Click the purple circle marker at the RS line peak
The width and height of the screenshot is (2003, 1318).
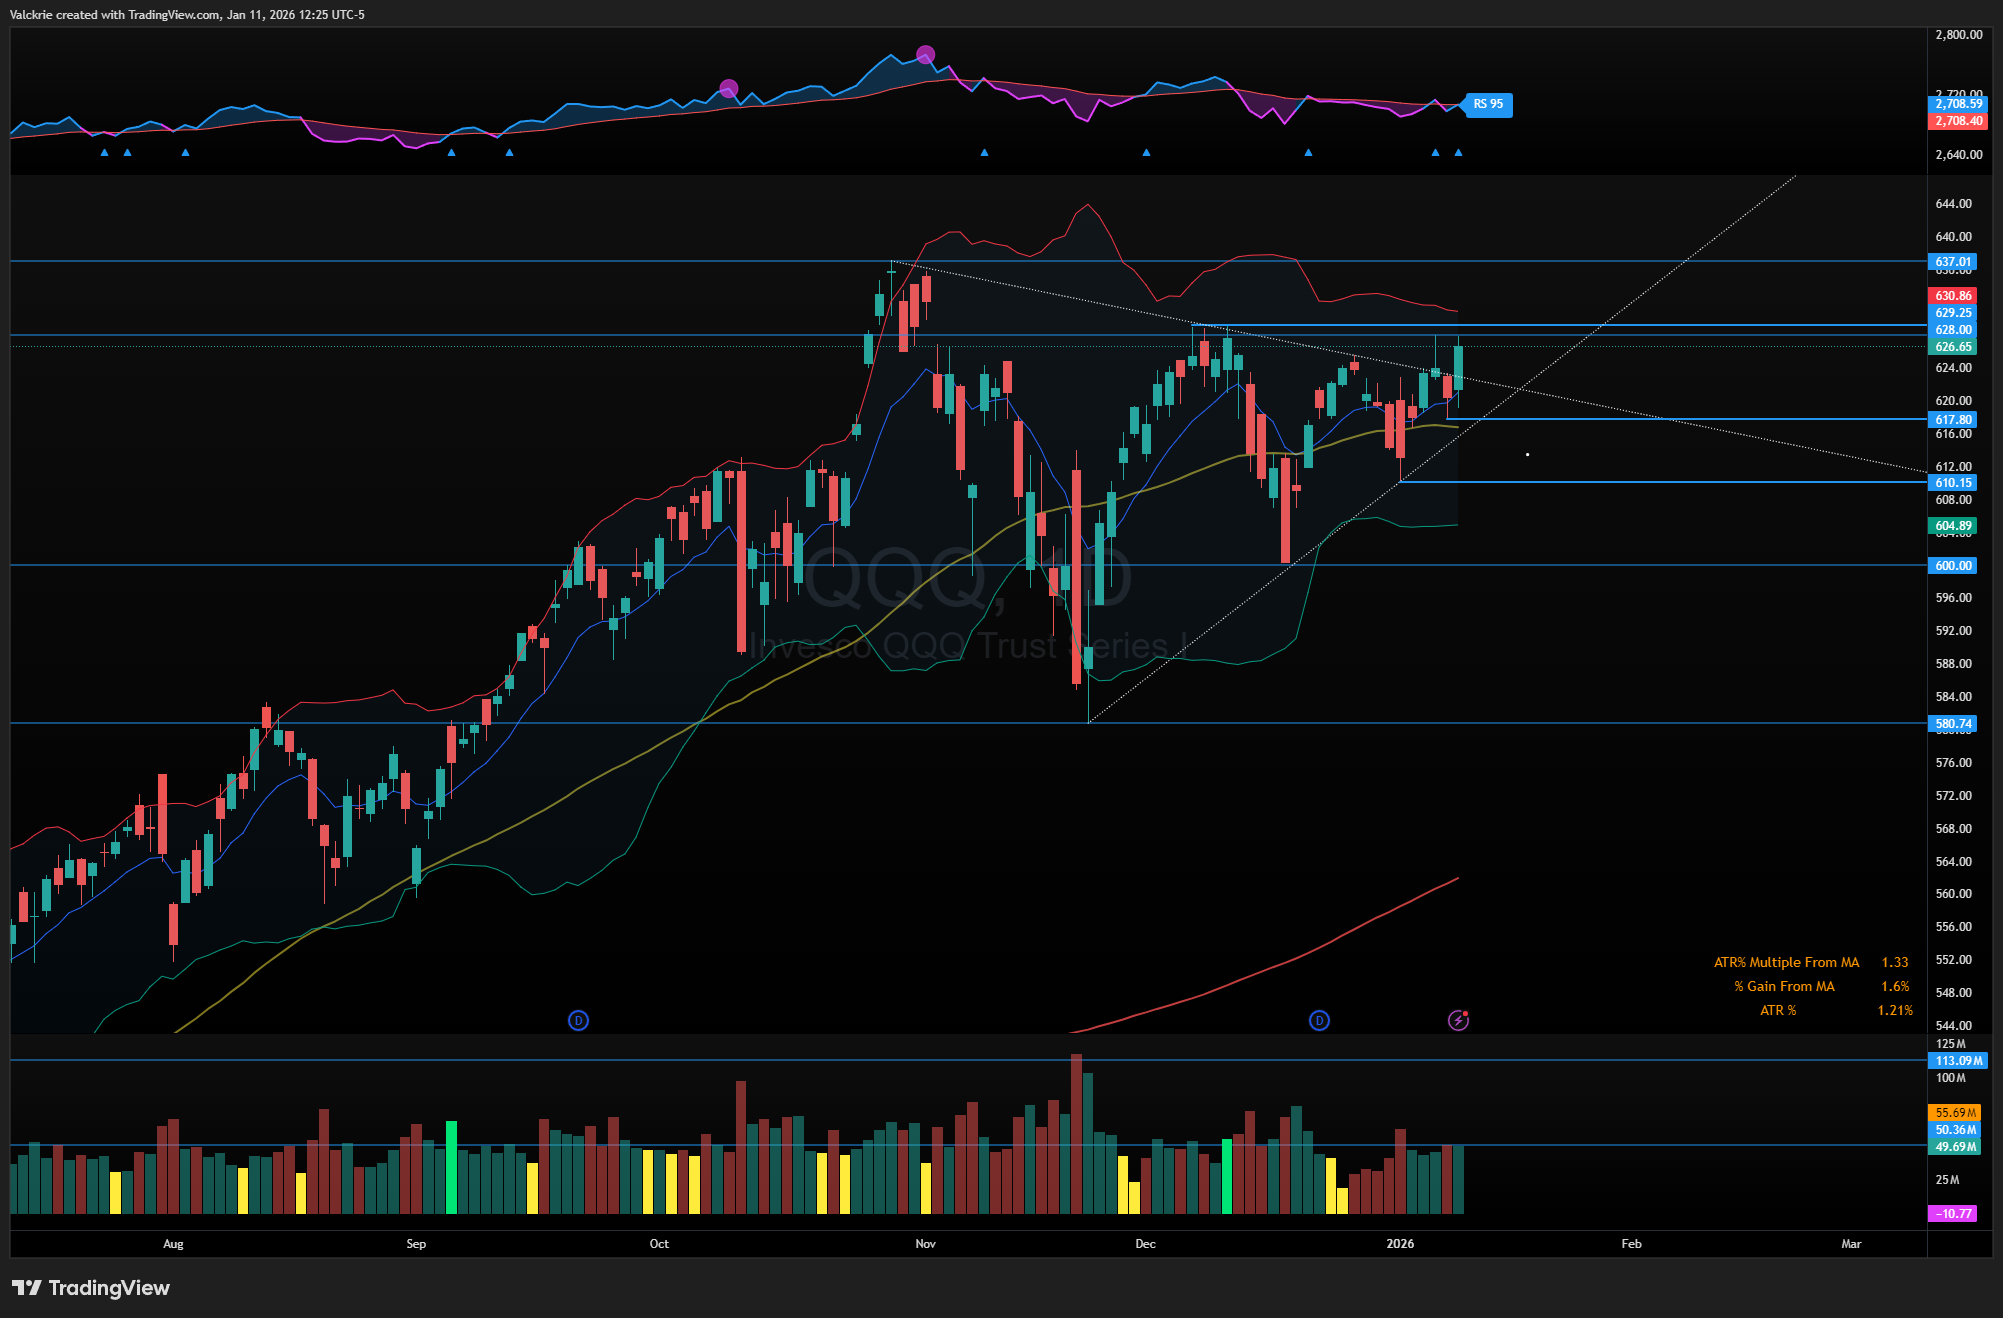pos(926,54)
